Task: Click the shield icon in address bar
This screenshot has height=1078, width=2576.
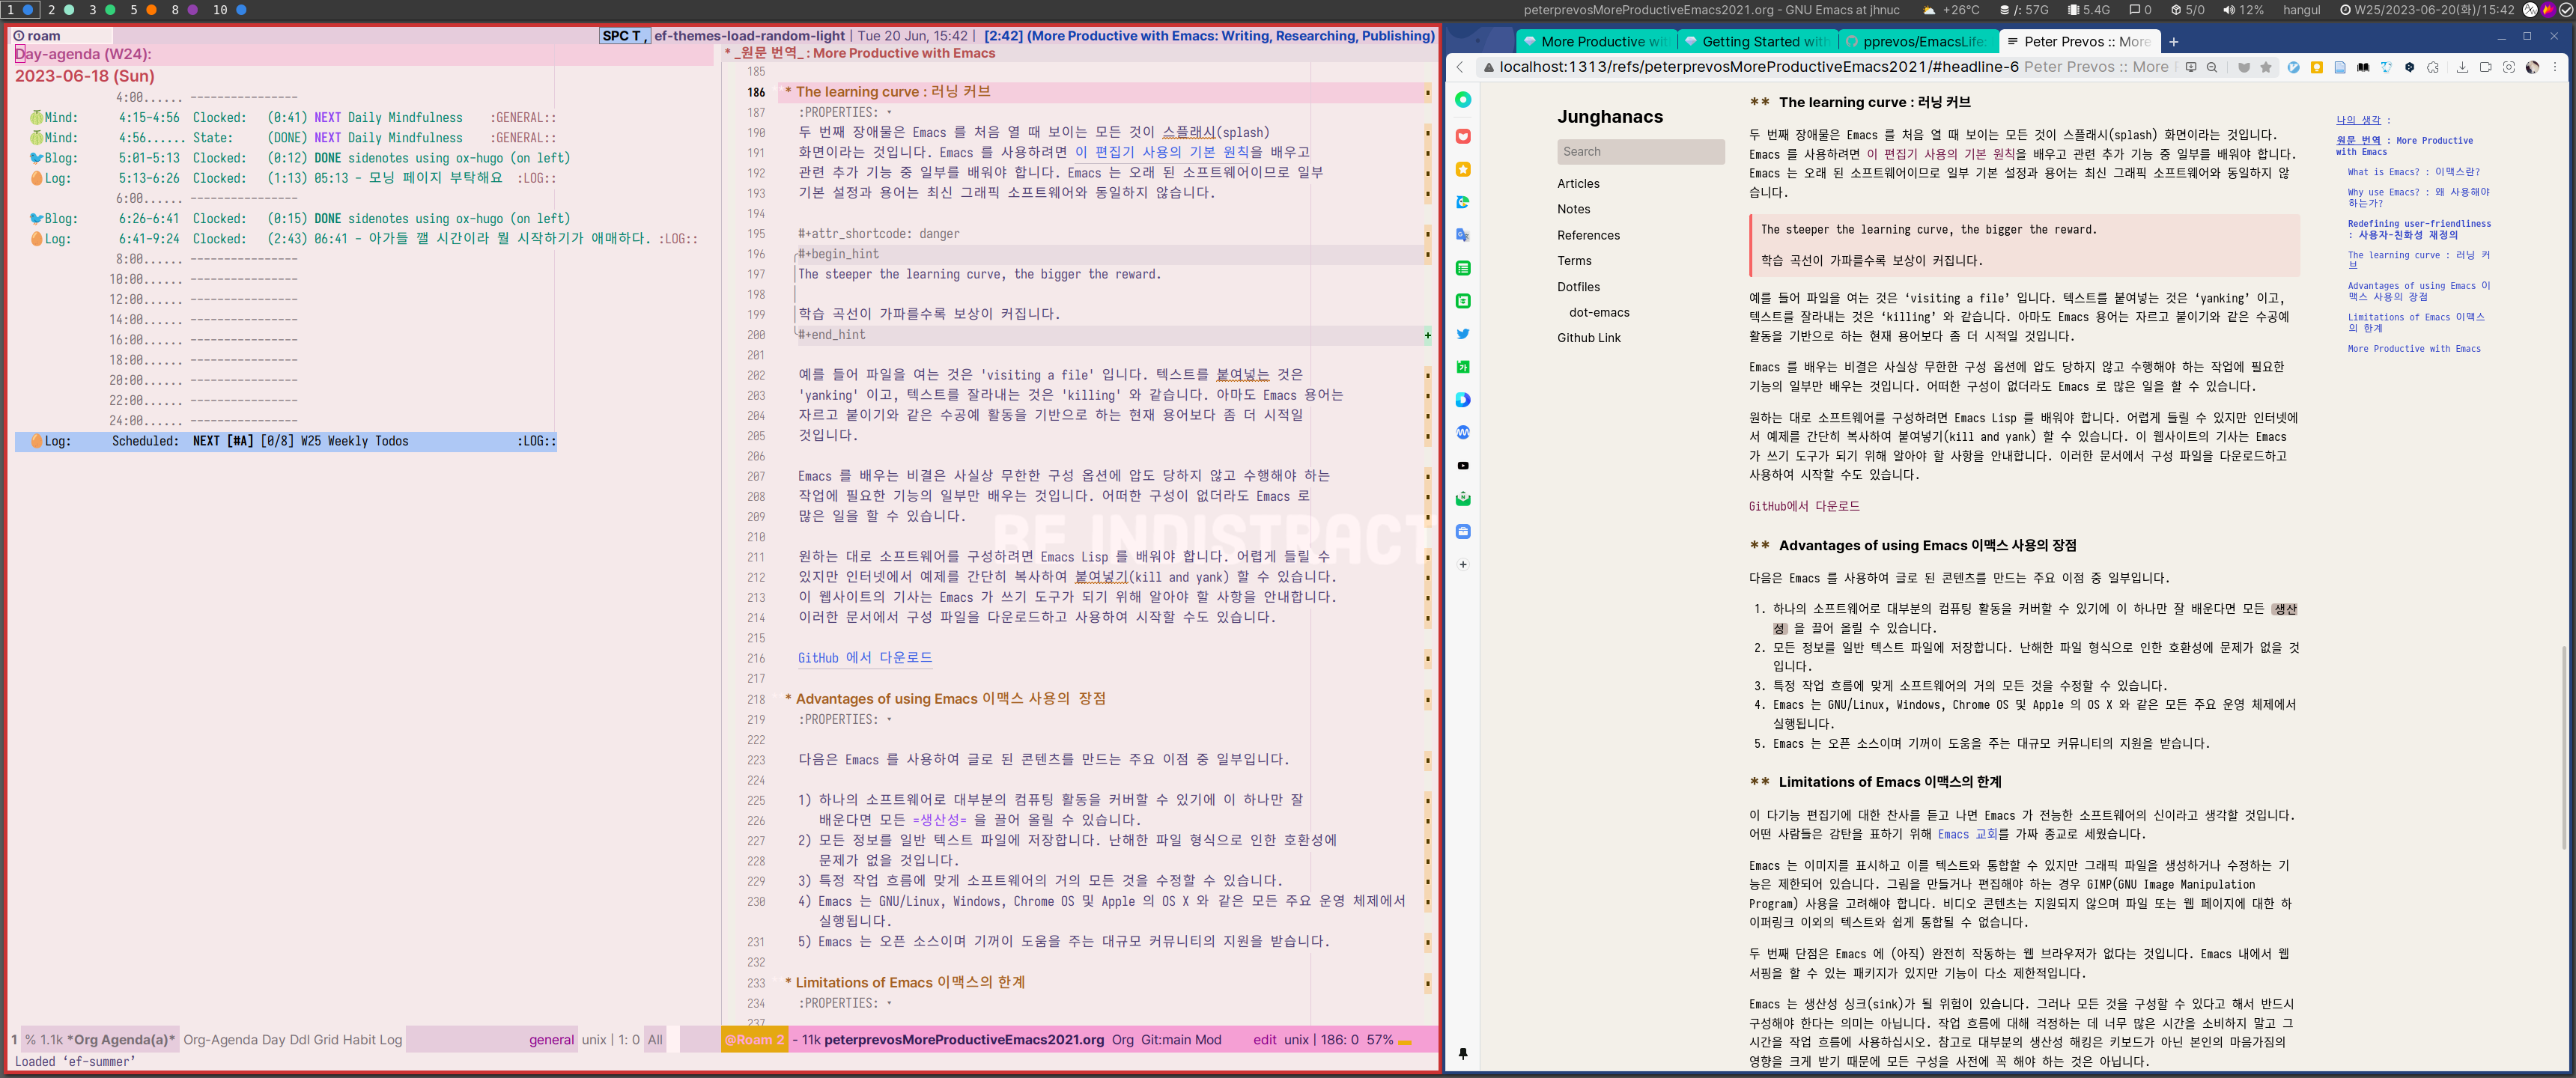Action: (2244, 67)
